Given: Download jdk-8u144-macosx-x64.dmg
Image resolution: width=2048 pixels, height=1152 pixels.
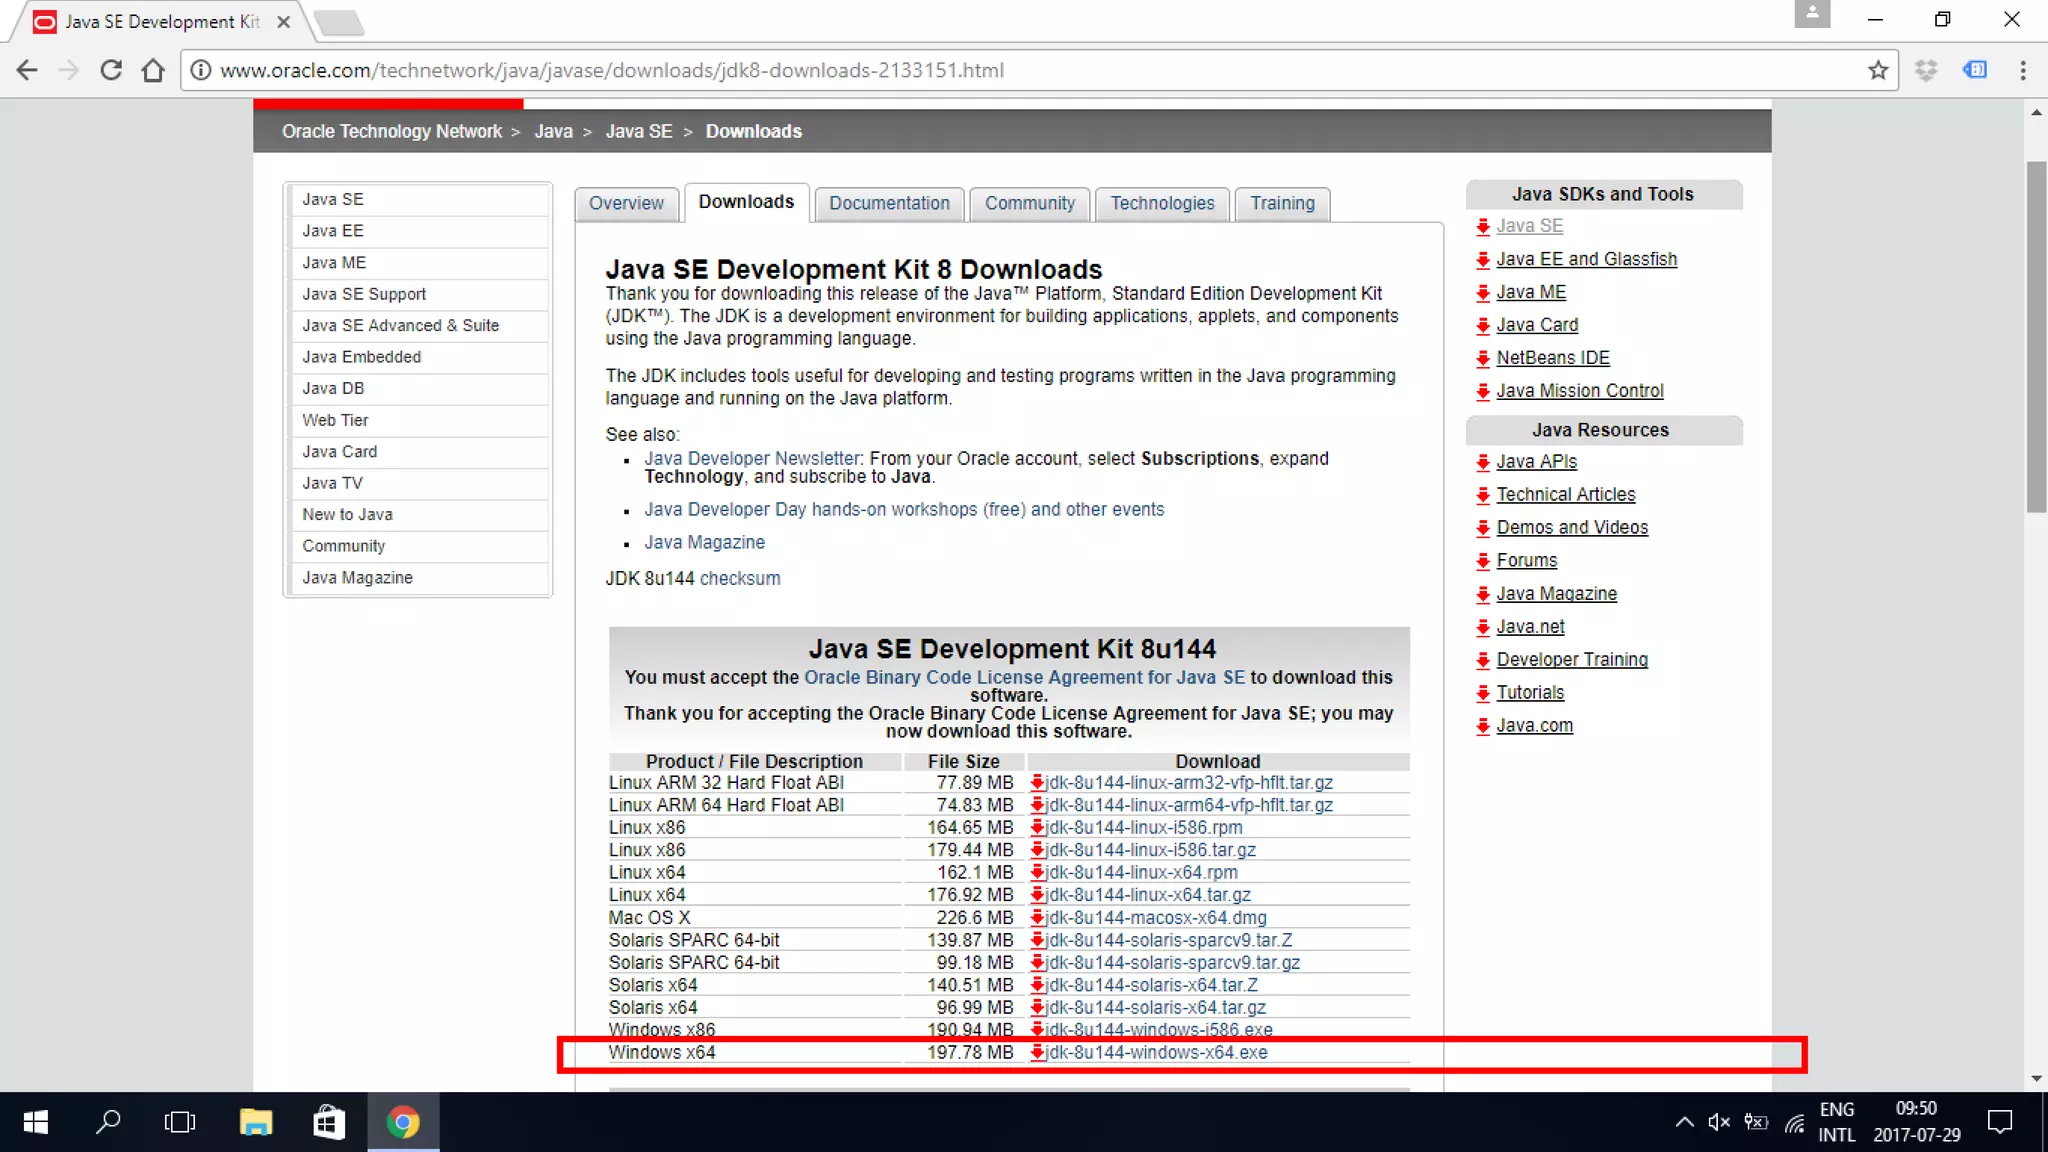Looking at the screenshot, I should point(1155,917).
